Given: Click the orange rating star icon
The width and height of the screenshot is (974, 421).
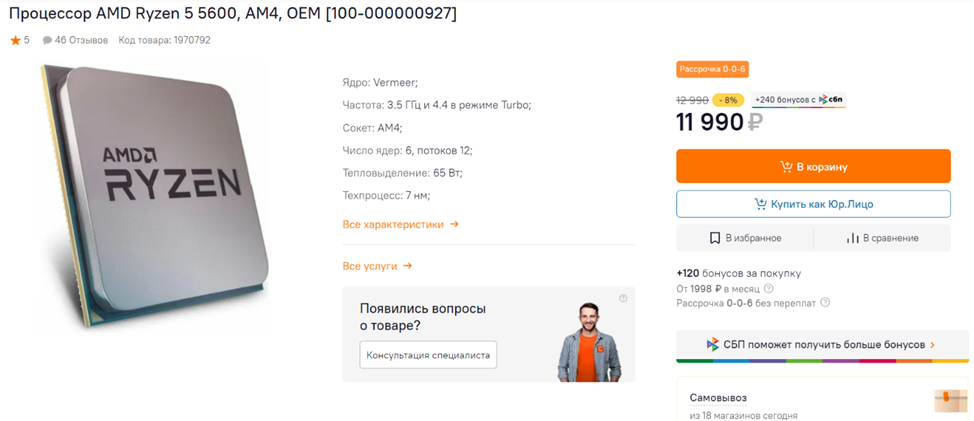Looking at the screenshot, I should [x=15, y=41].
